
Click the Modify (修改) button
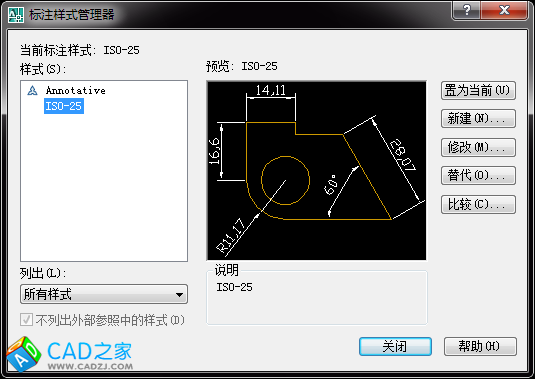click(478, 147)
